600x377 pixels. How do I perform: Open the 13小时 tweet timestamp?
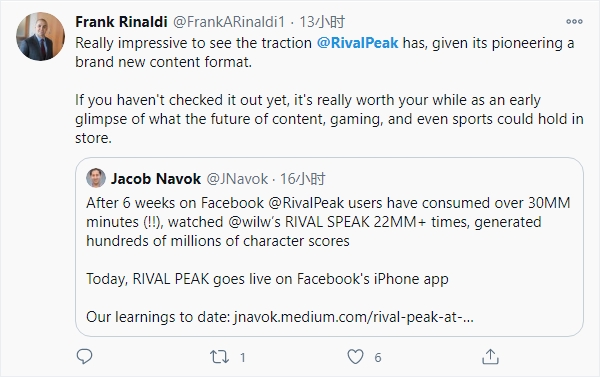[x=322, y=22]
